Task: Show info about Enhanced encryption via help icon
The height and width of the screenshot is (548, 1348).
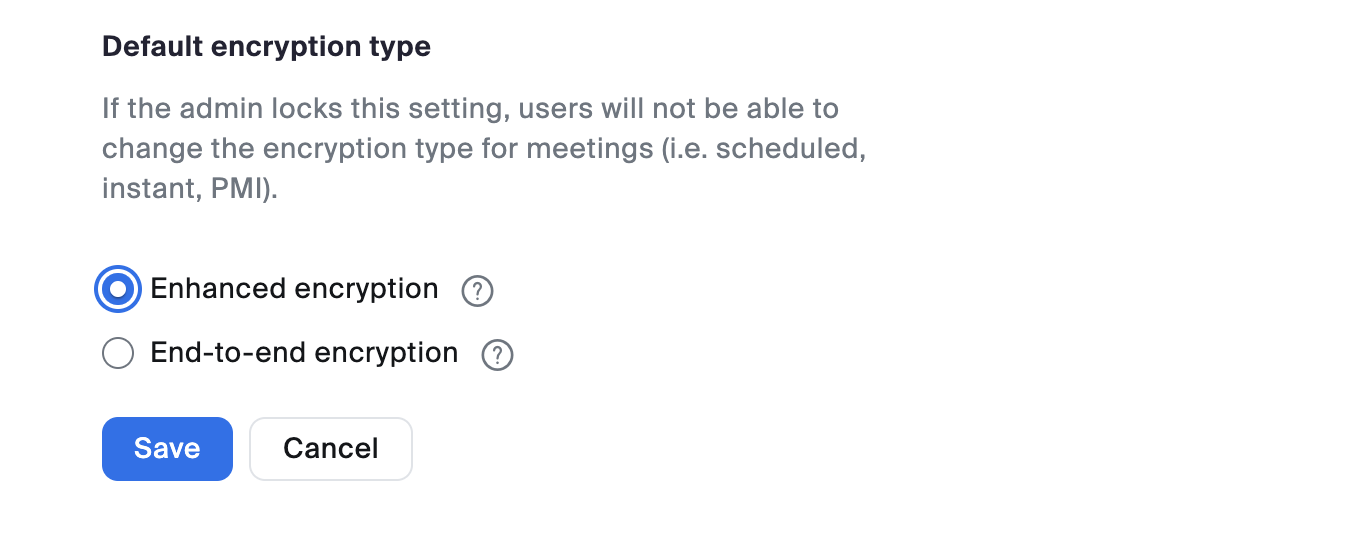Action: pyautogui.click(x=477, y=291)
